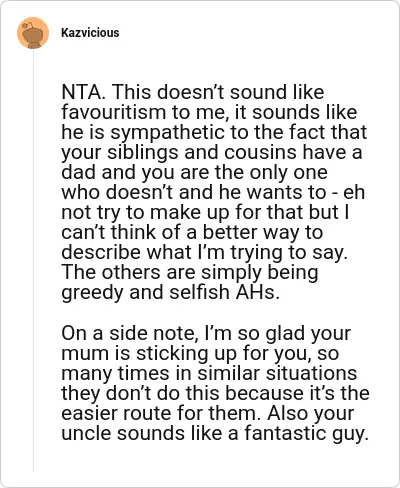Open the orange Reddit avatar of Kazvicious

33,33
